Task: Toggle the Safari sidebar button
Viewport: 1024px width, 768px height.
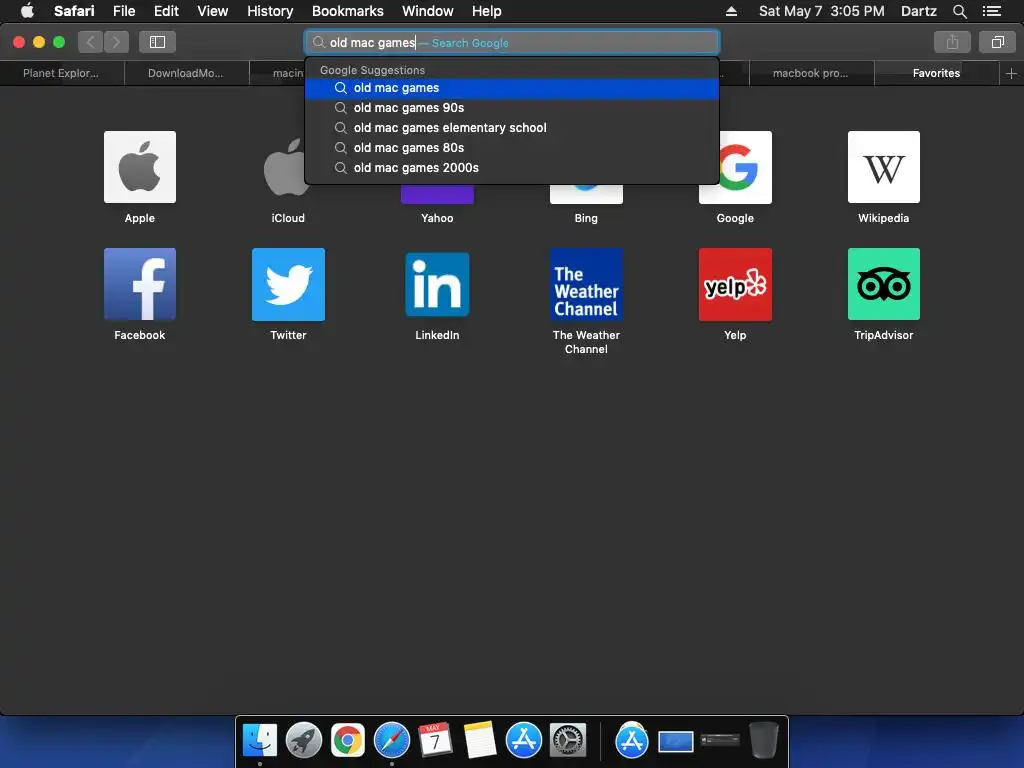Action: (157, 42)
